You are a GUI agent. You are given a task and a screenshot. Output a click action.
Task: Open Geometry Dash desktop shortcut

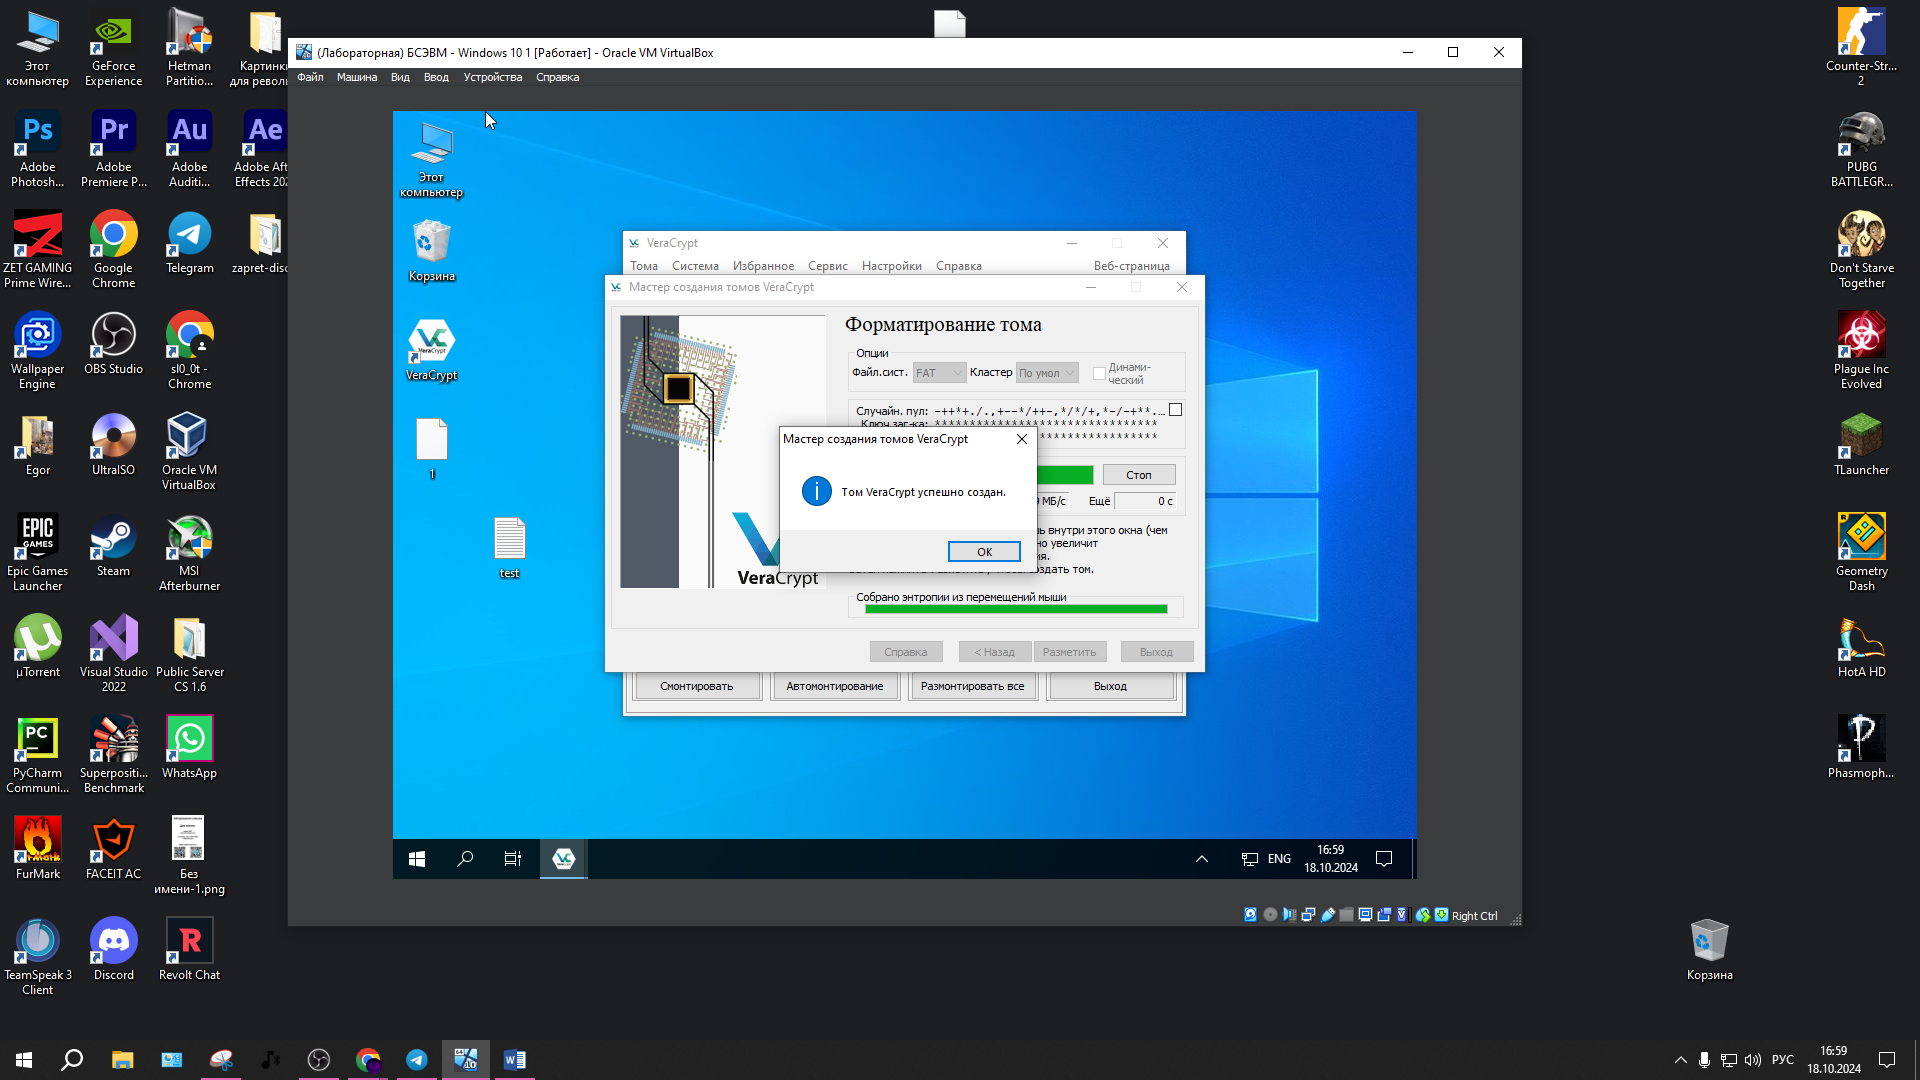pos(1861,553)
